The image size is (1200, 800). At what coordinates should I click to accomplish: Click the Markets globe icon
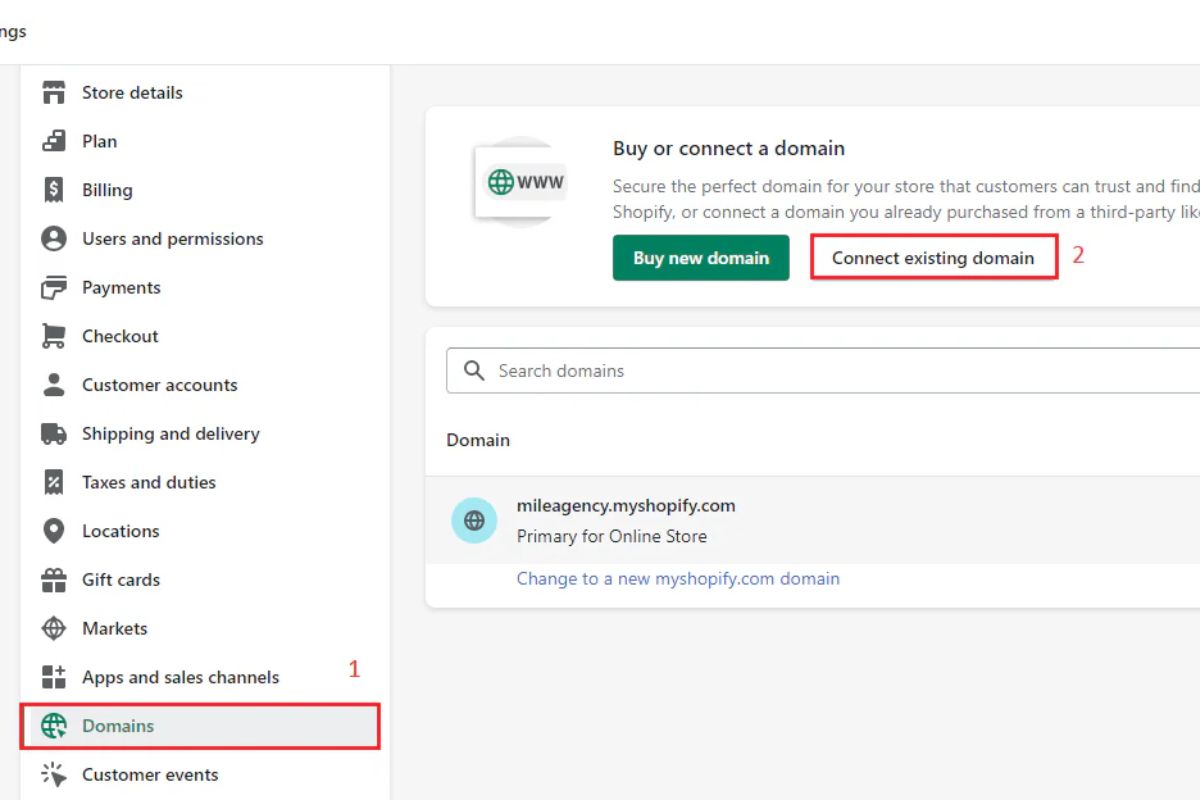pyautogui.click(x=54, y=629)
